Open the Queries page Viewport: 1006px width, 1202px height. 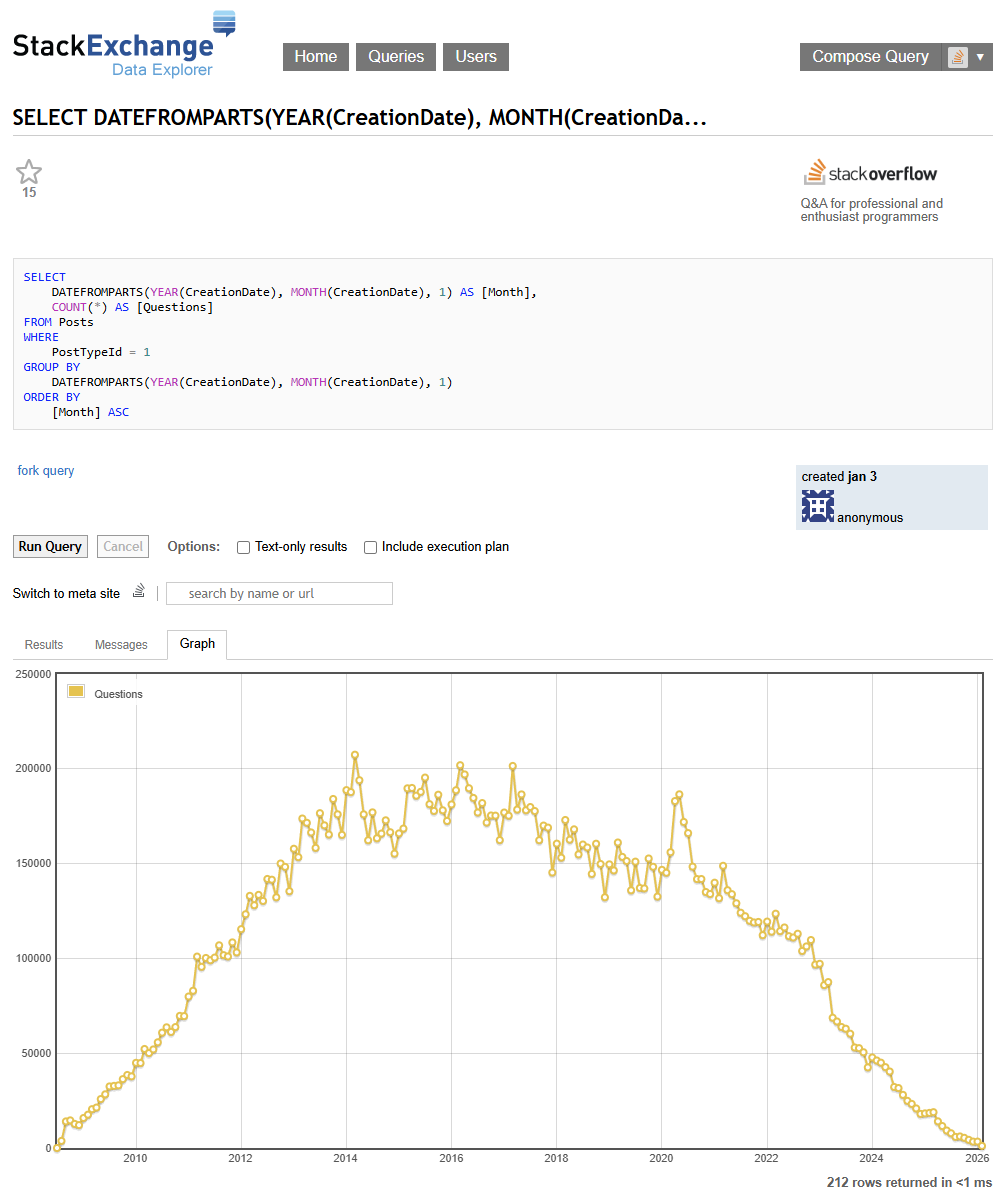coord(396,57)
